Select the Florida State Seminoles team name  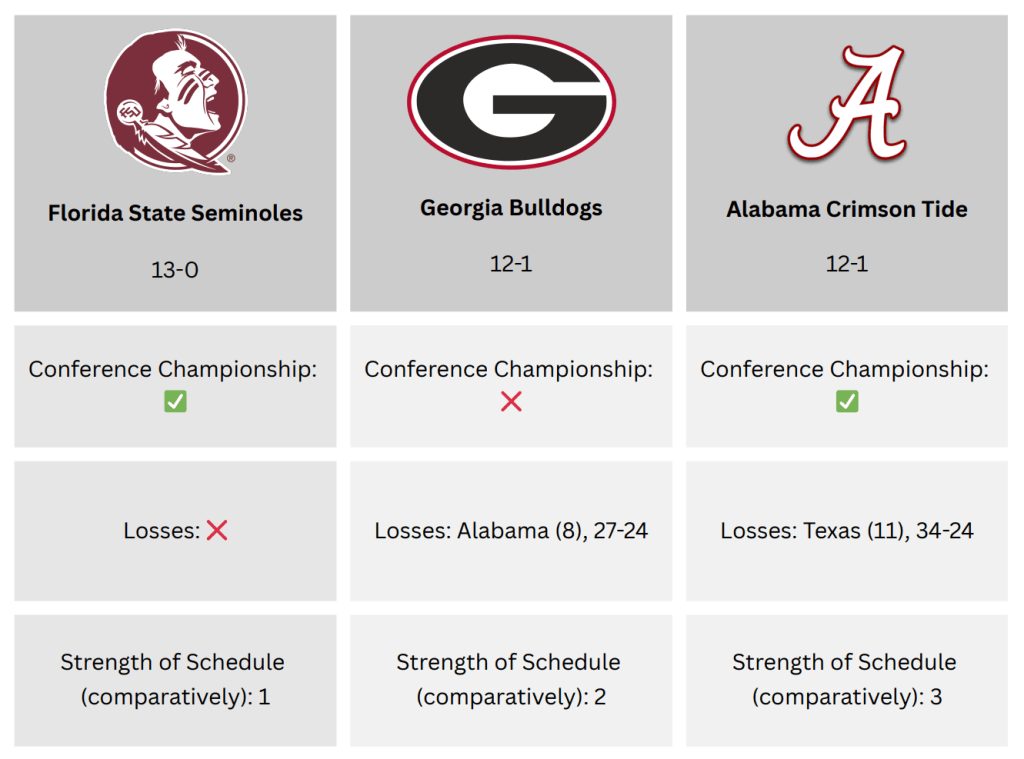click(x=175, y=213)
